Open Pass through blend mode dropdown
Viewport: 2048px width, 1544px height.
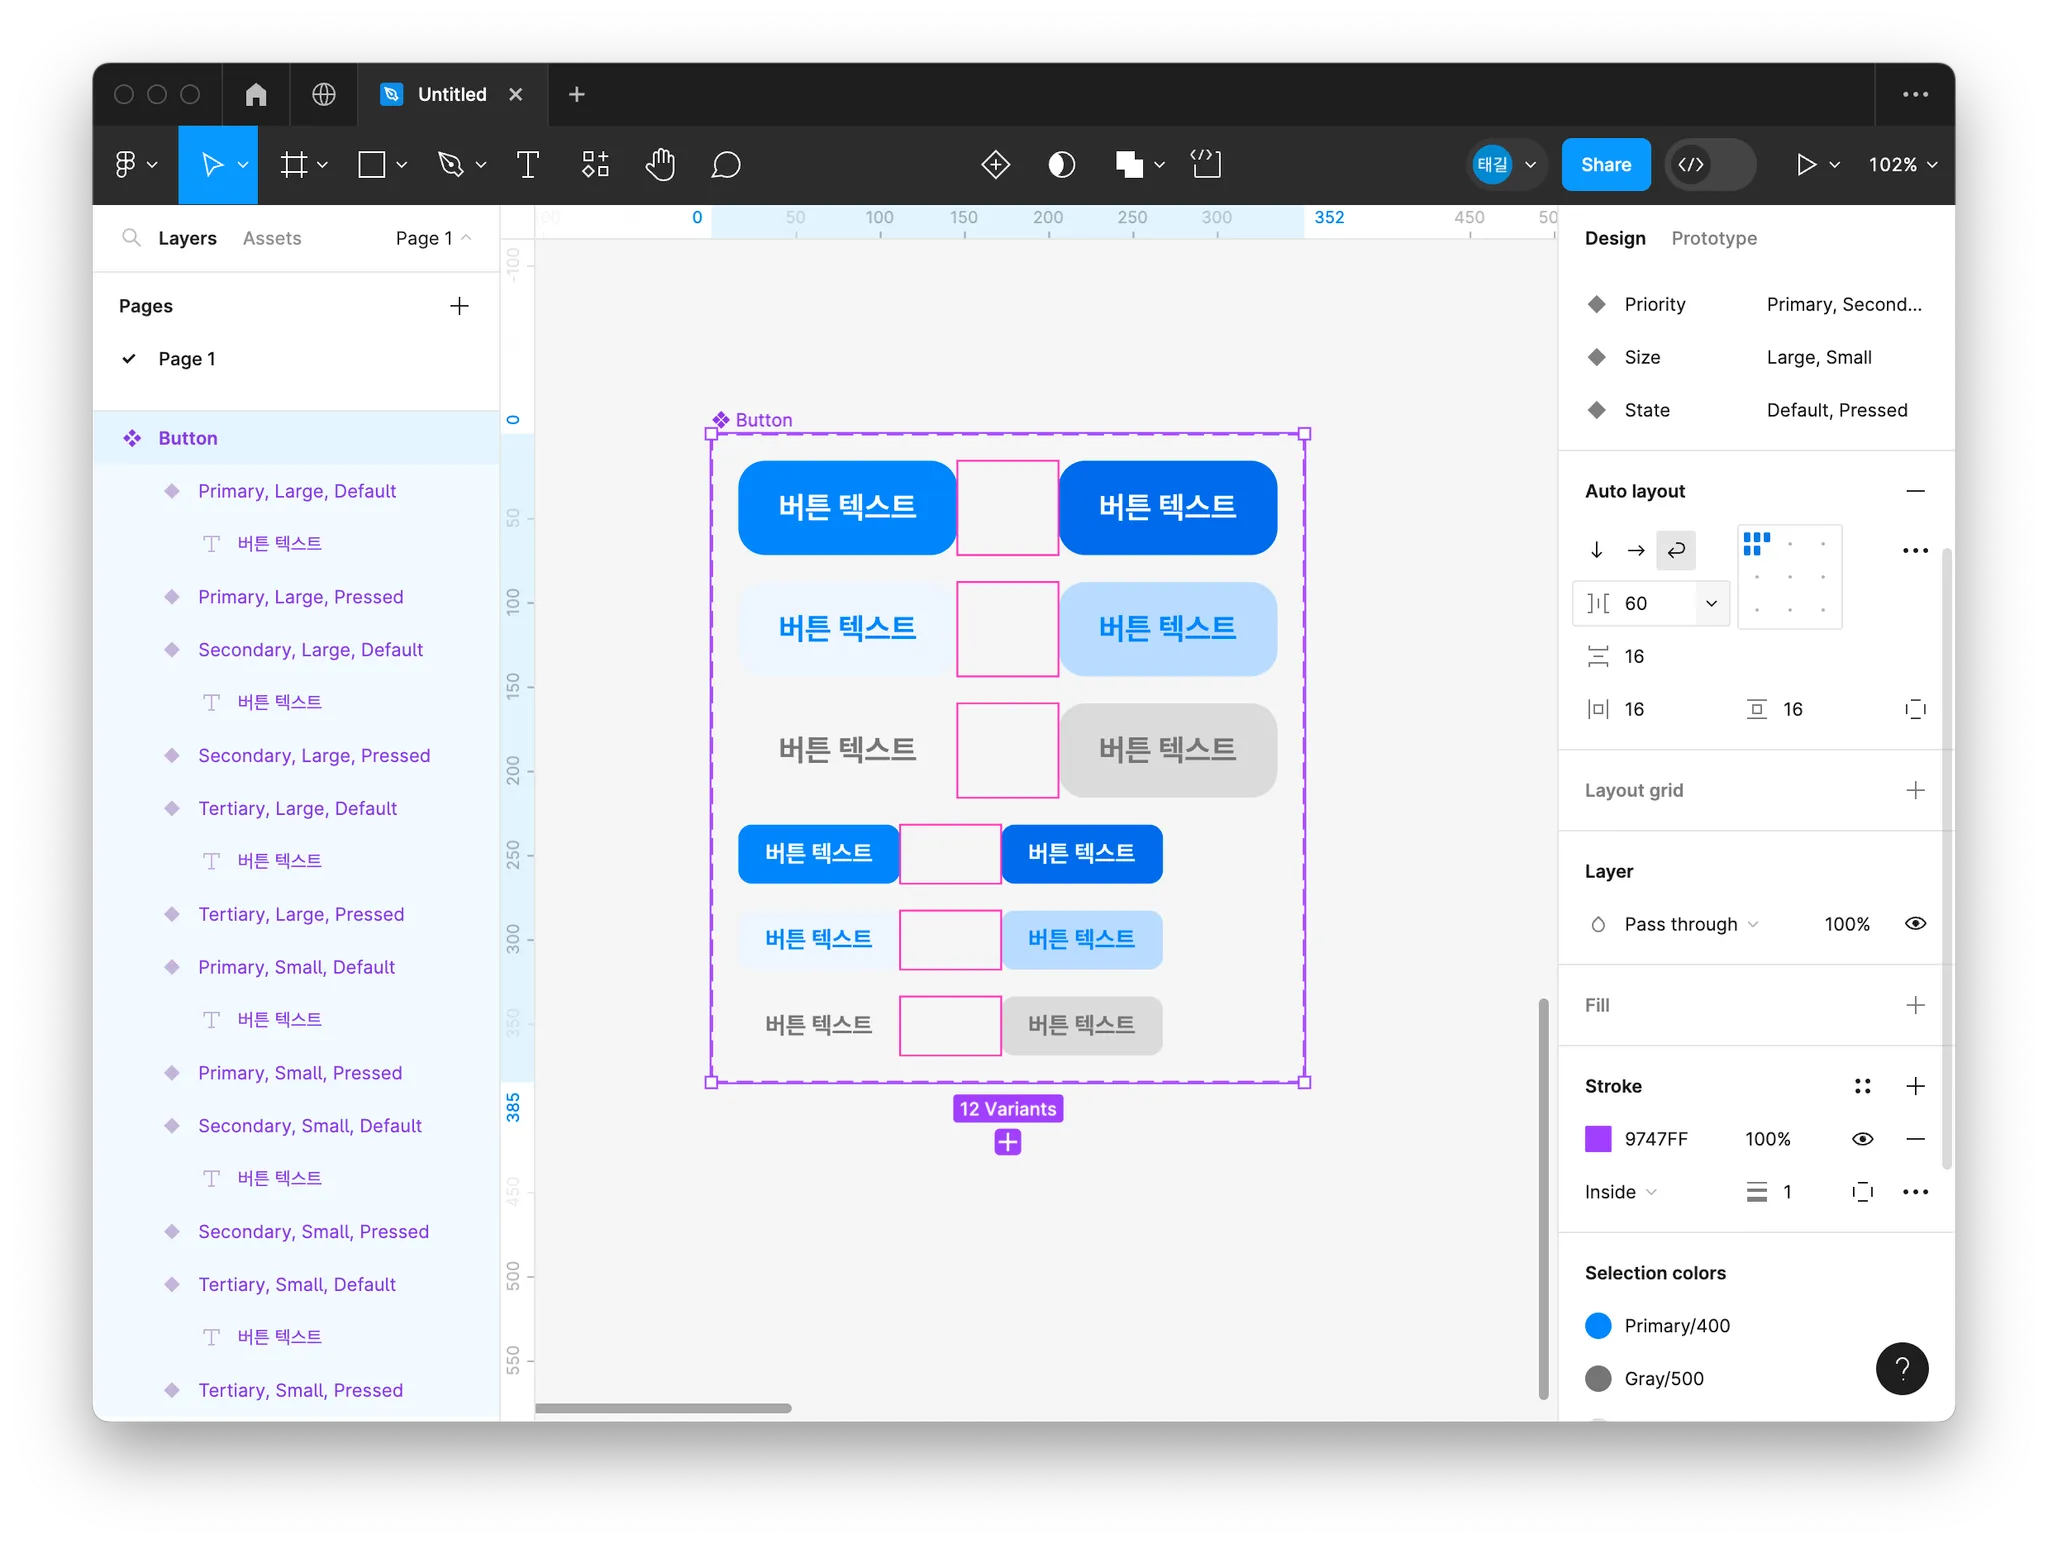[x=1691, y=924]
